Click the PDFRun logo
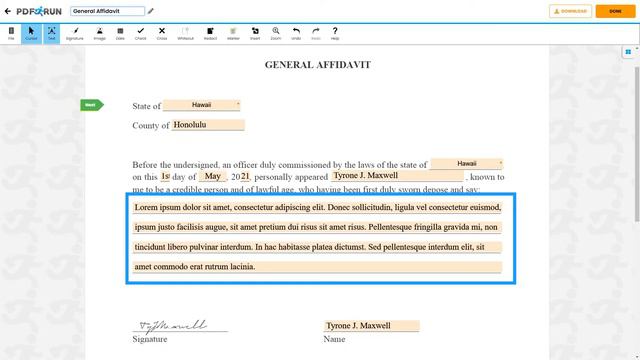The image size is (640, 360). [39, 11]
